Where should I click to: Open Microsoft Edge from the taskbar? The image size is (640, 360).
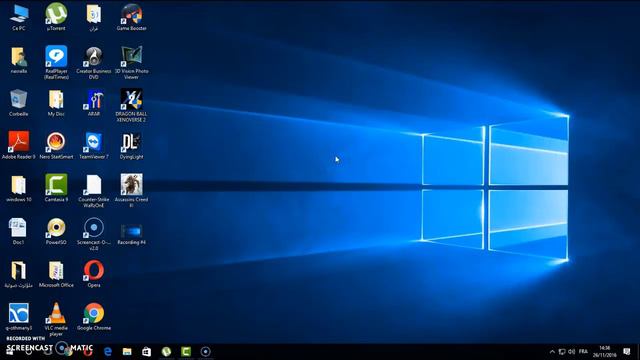click(108, 351)
